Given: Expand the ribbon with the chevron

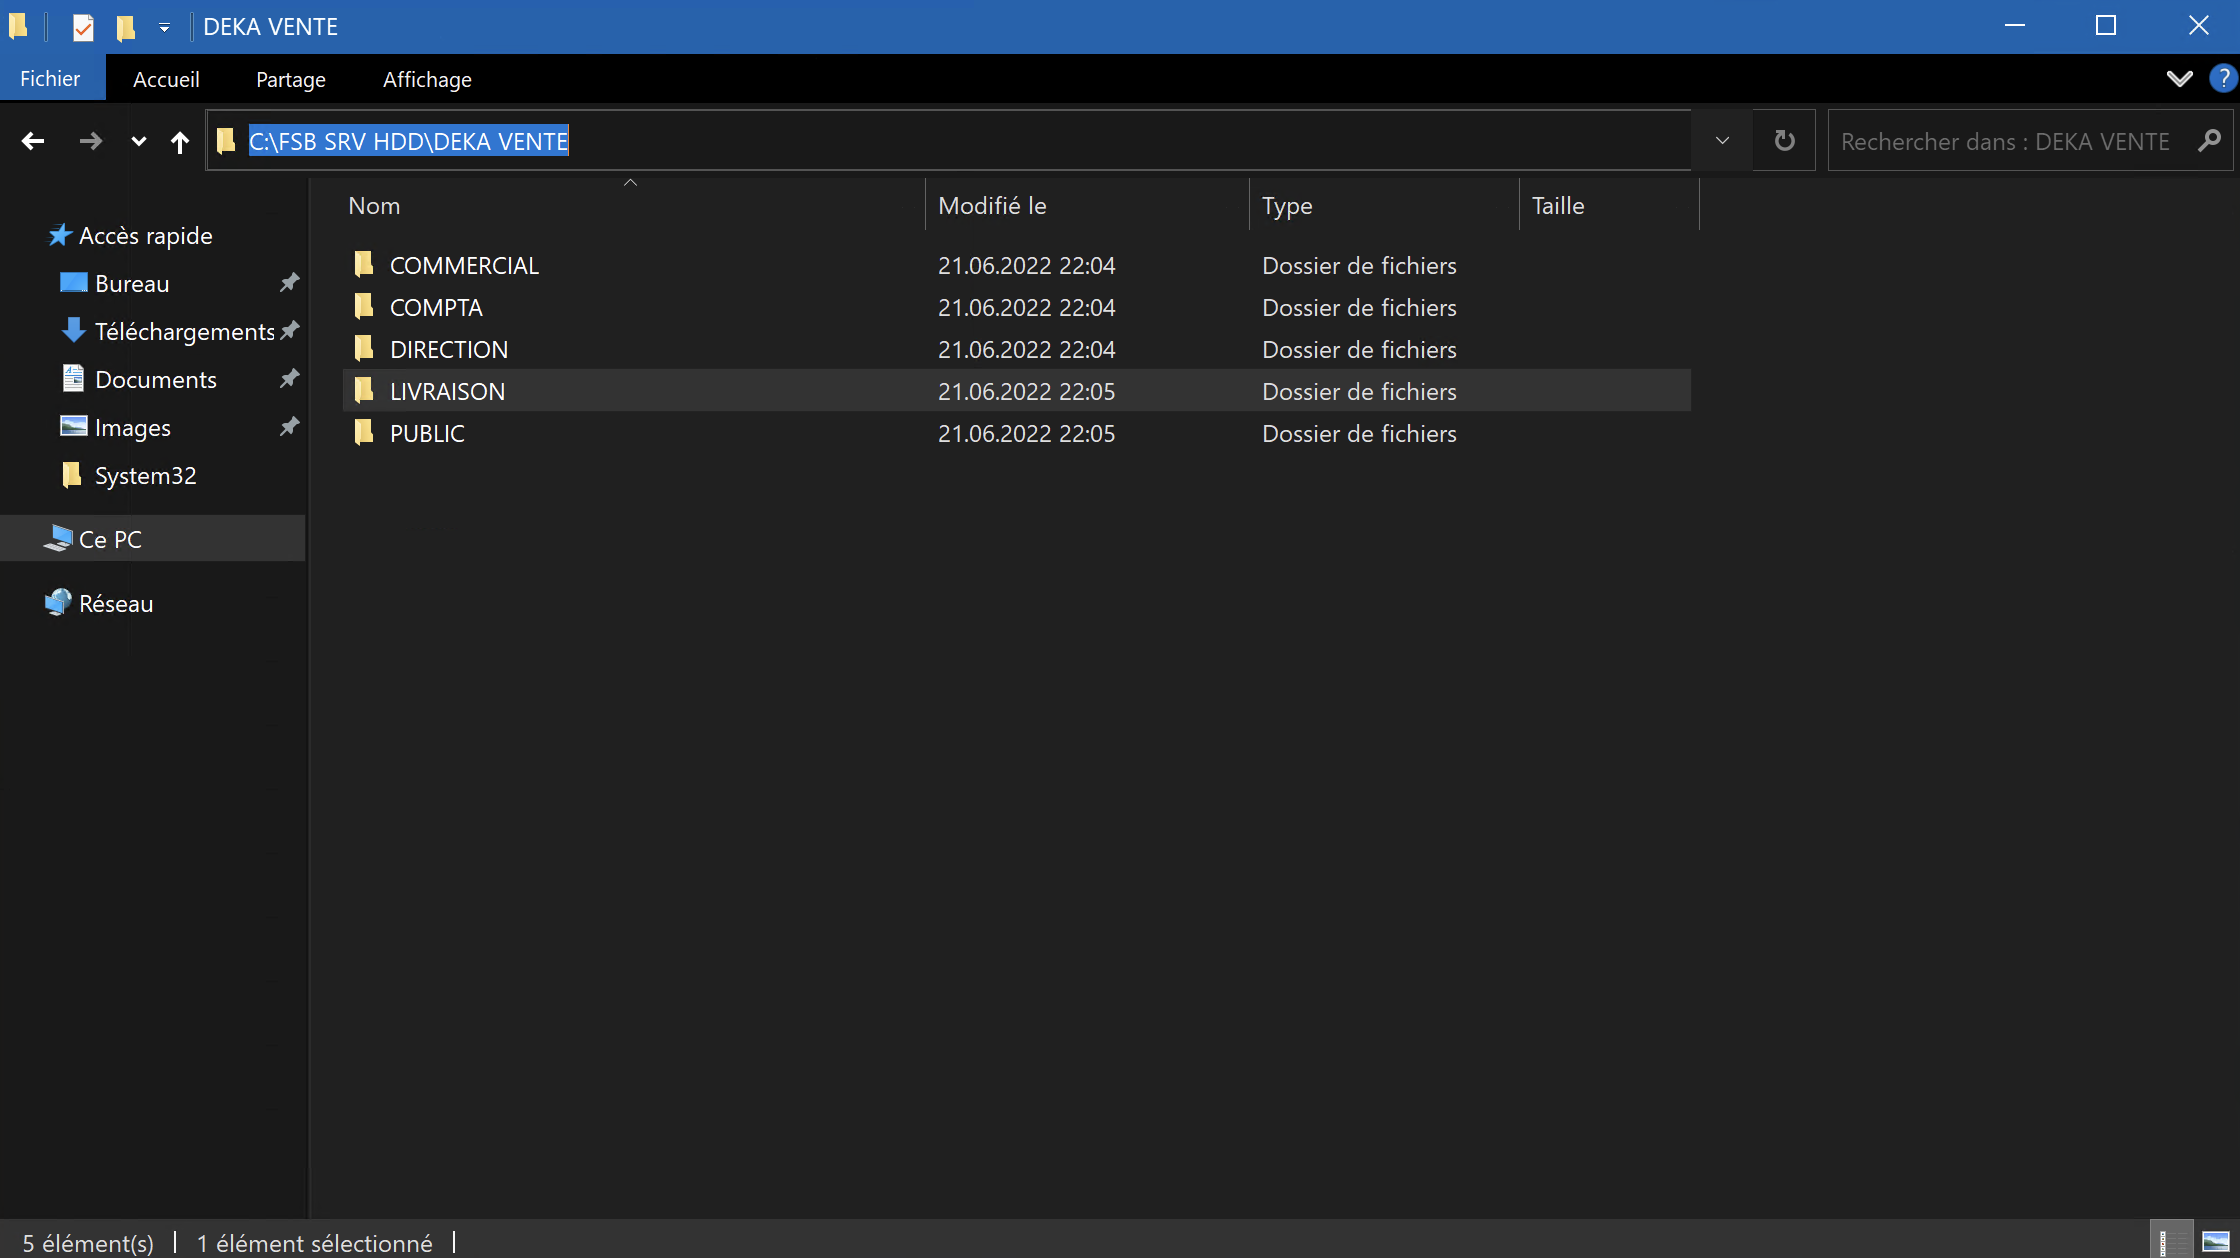Looking at the screenshot, I should [2179, 79].
